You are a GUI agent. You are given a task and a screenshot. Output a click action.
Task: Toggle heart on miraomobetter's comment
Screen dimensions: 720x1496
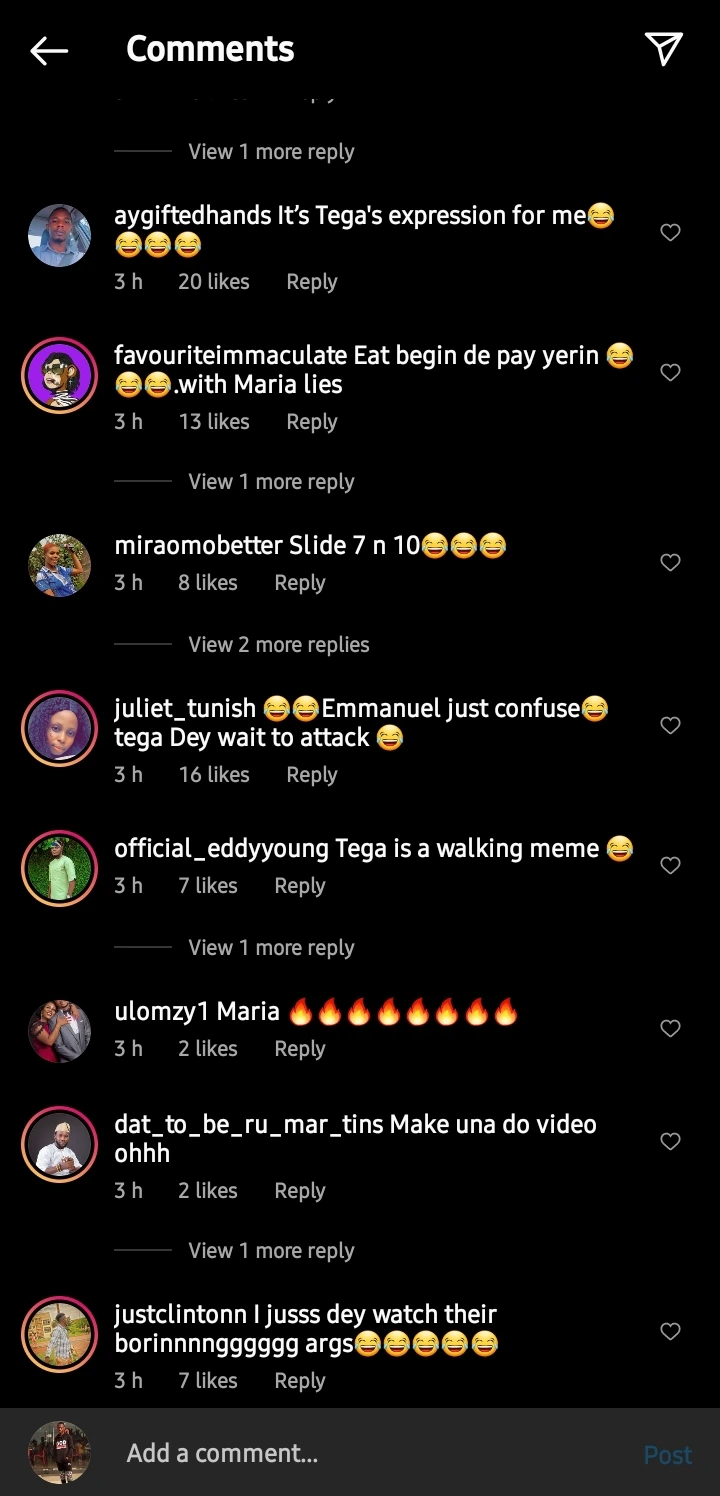(670, 563)
